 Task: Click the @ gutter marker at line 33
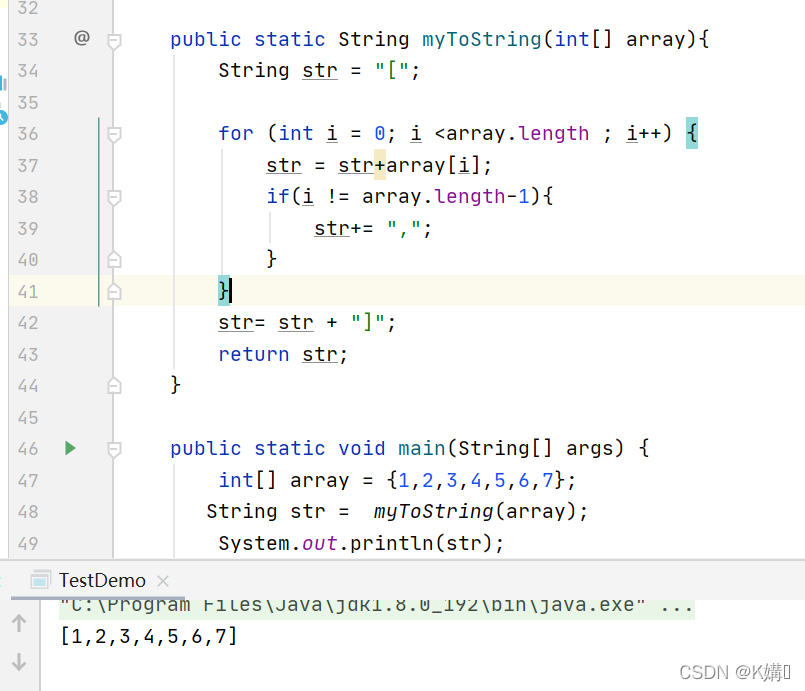[82, 38]
